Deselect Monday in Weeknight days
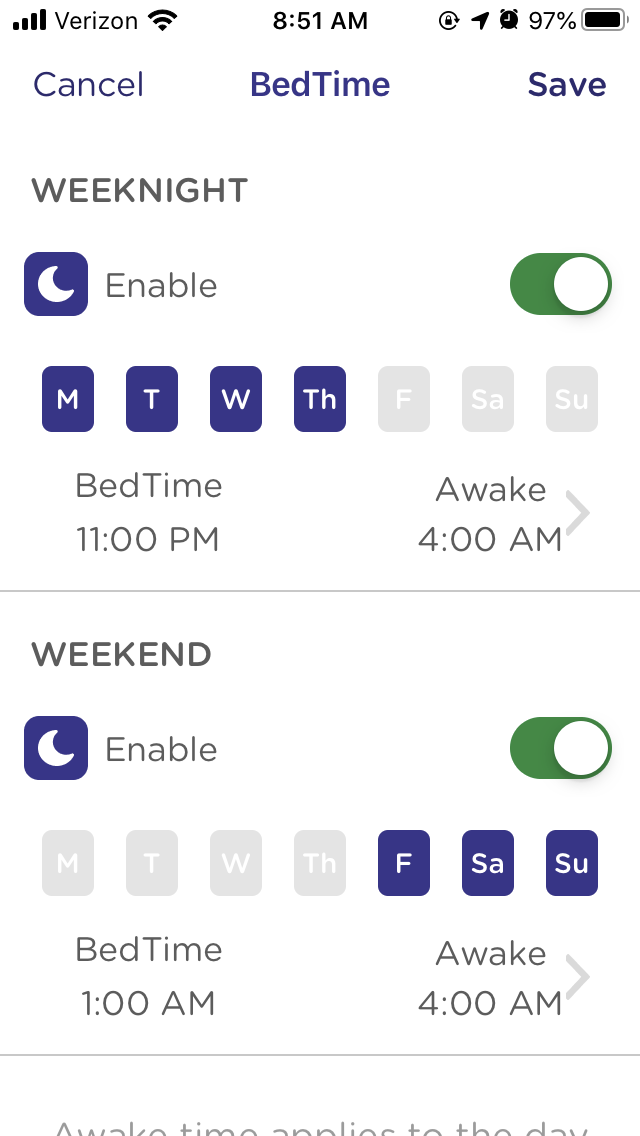 68,399
